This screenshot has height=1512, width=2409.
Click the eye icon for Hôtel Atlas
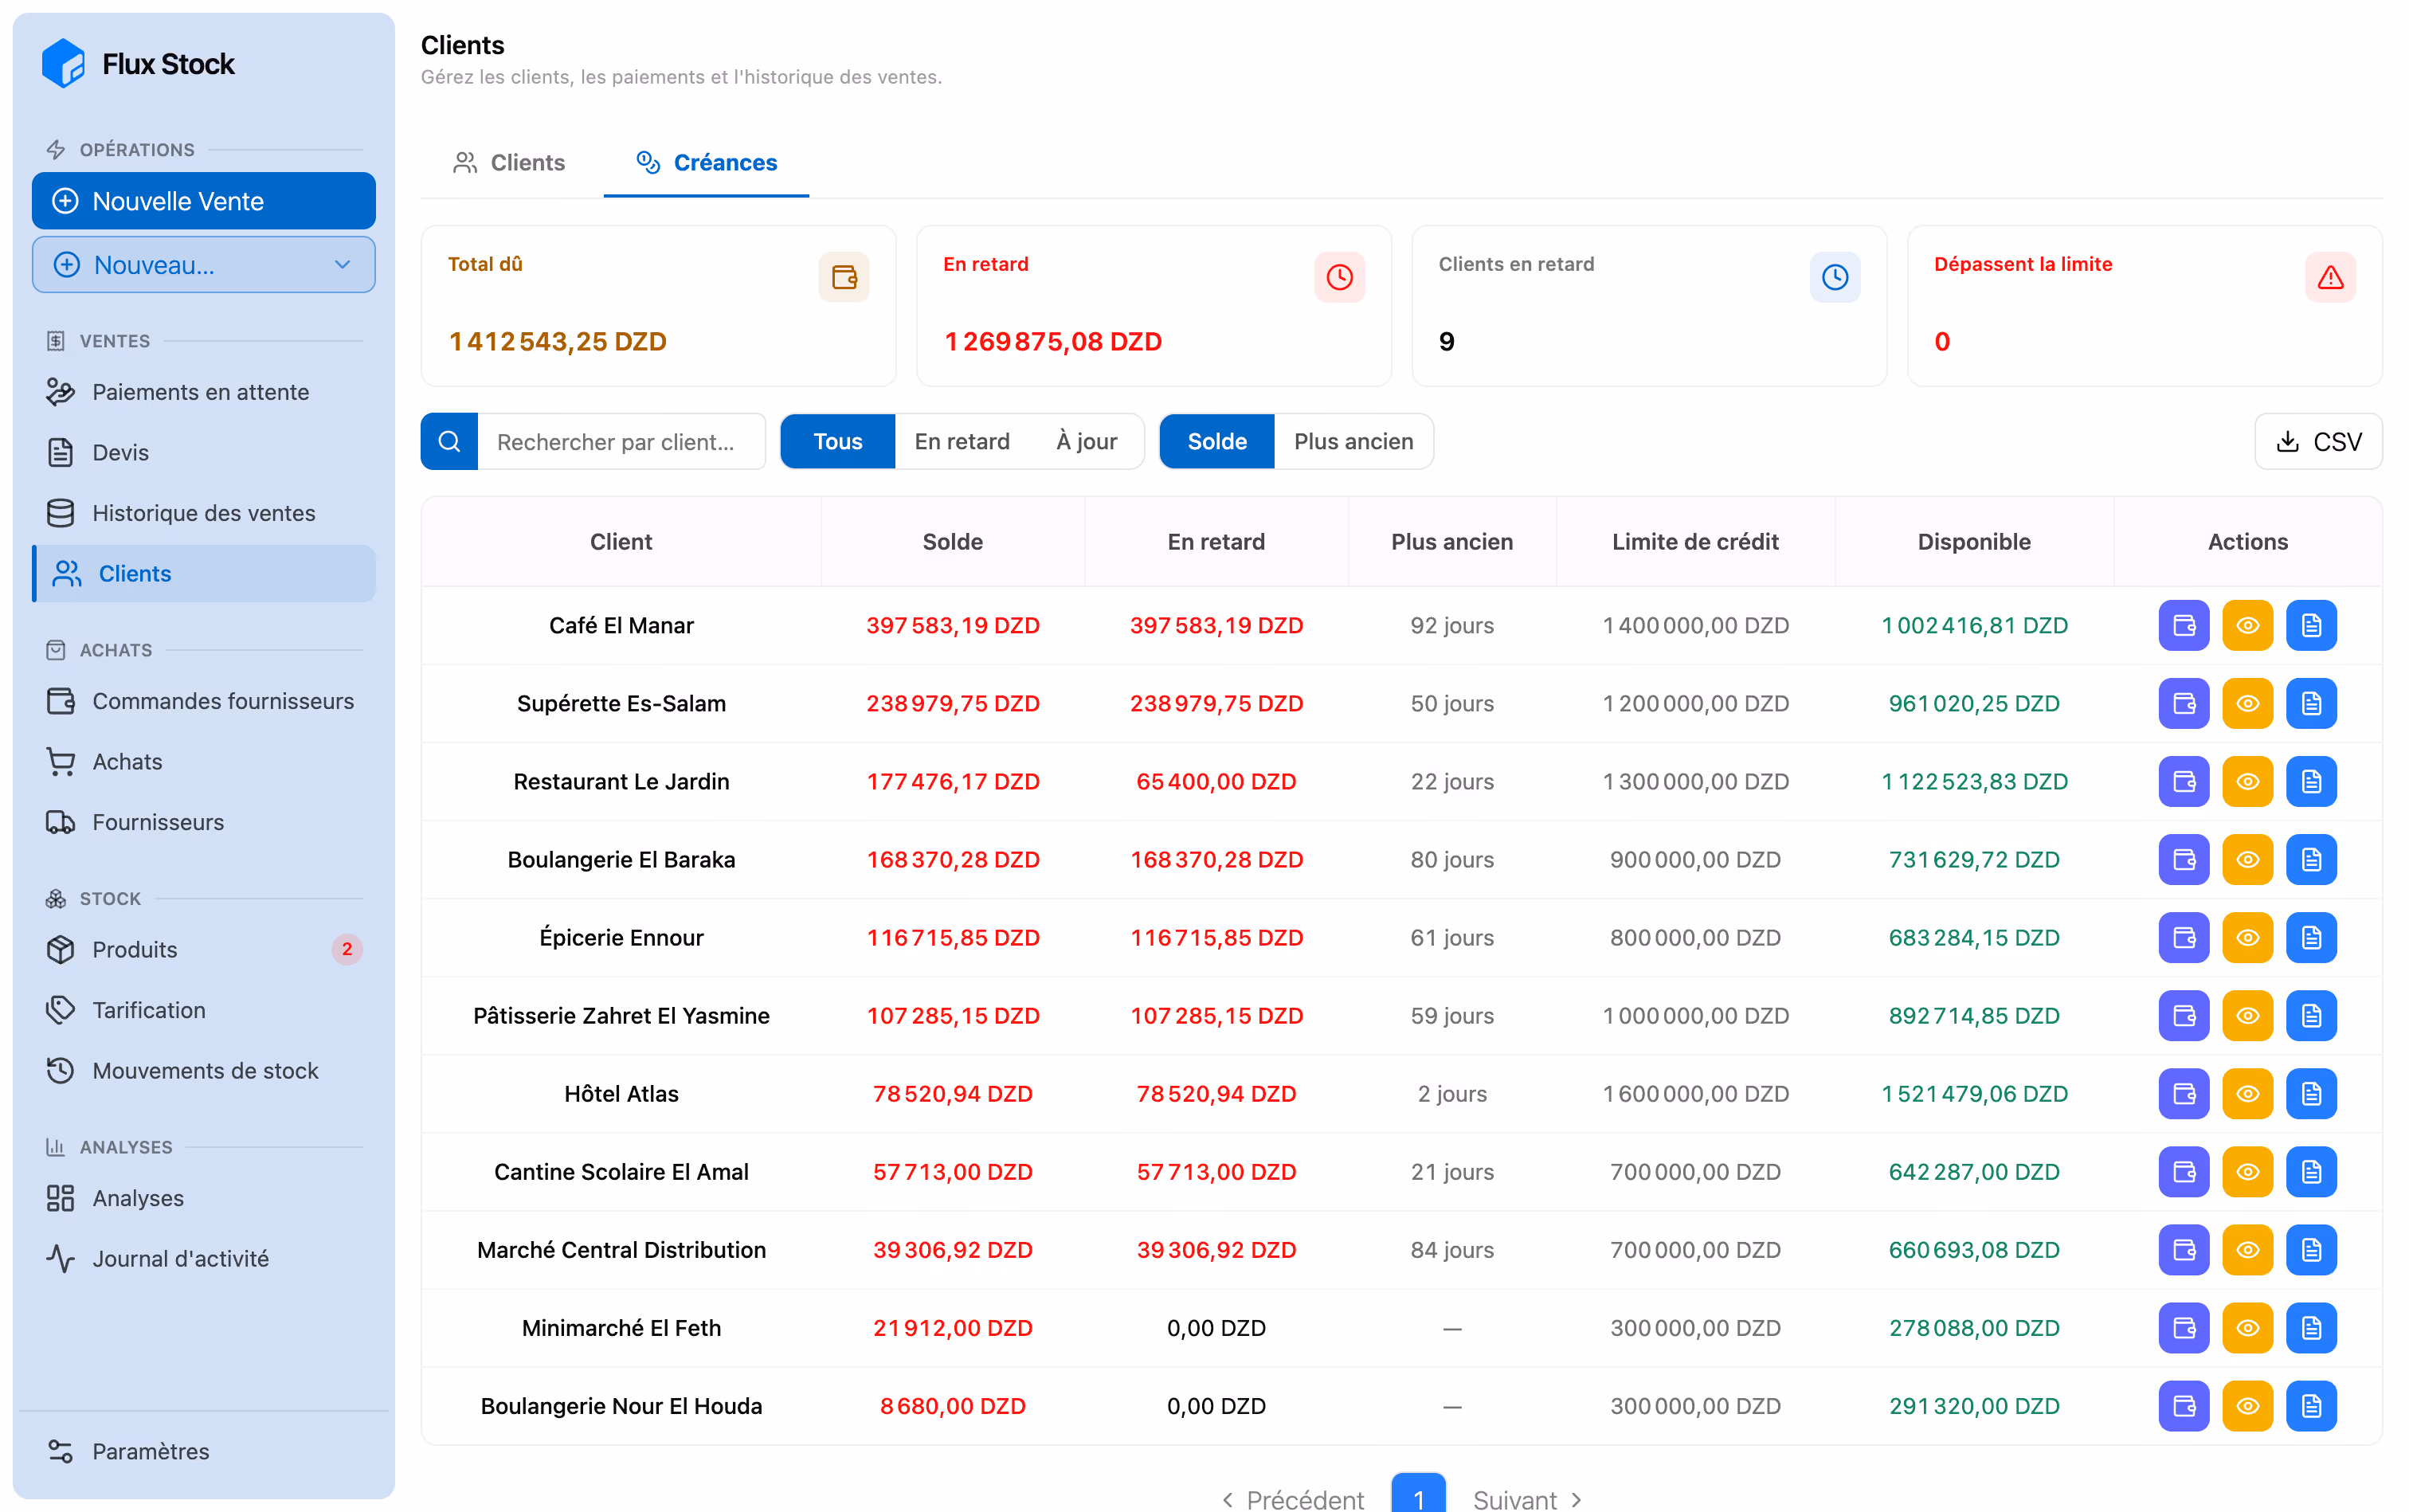[x=2247, y=1093]
